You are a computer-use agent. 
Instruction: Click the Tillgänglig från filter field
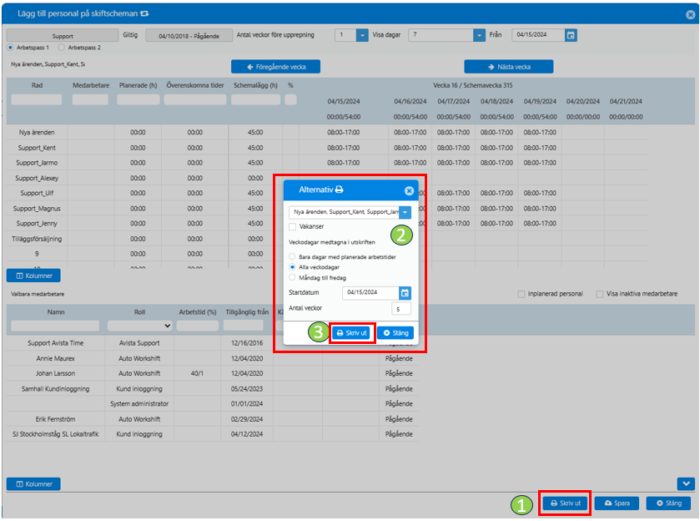click(243, 326)
